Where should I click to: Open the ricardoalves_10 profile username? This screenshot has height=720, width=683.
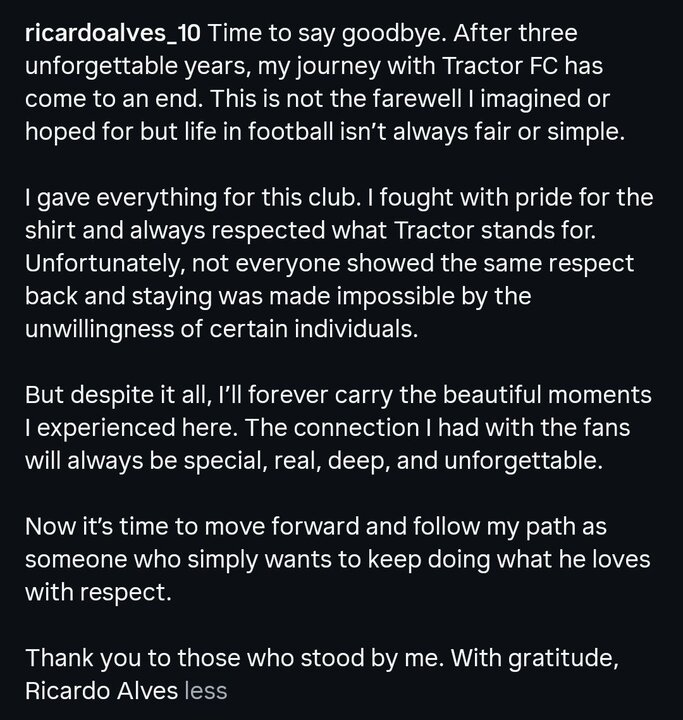(x=114, y=33)
